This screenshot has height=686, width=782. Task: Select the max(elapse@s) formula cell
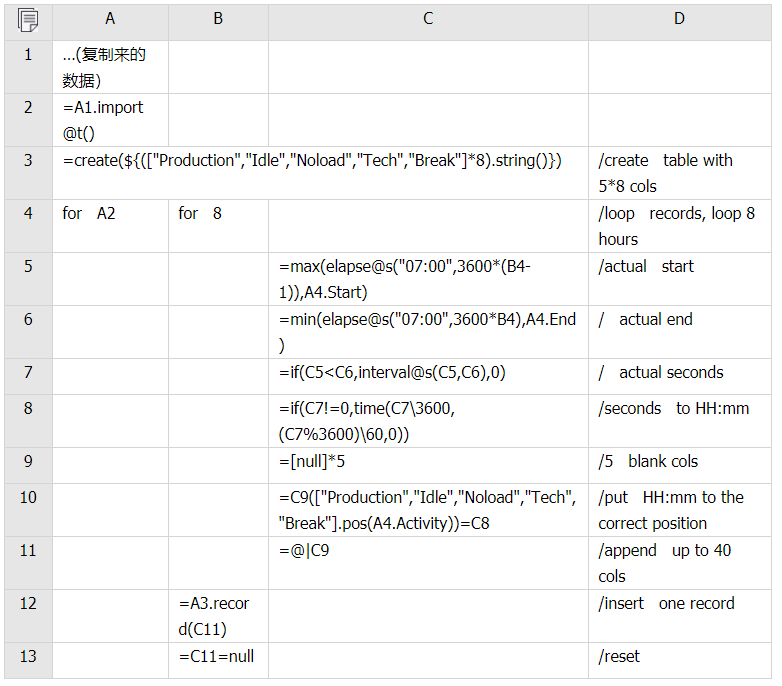coord(428,279)
